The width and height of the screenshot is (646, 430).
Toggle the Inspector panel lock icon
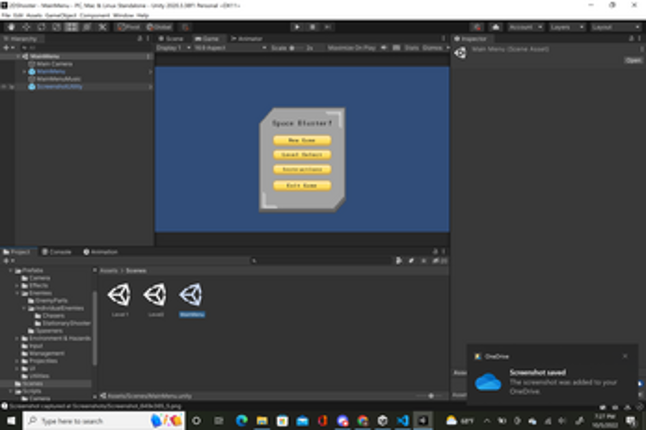point(631,38)
